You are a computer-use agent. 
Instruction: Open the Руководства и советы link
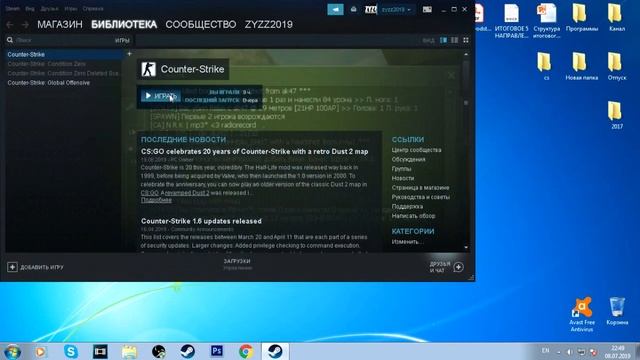pyautogui.click(x=420, y=197)
